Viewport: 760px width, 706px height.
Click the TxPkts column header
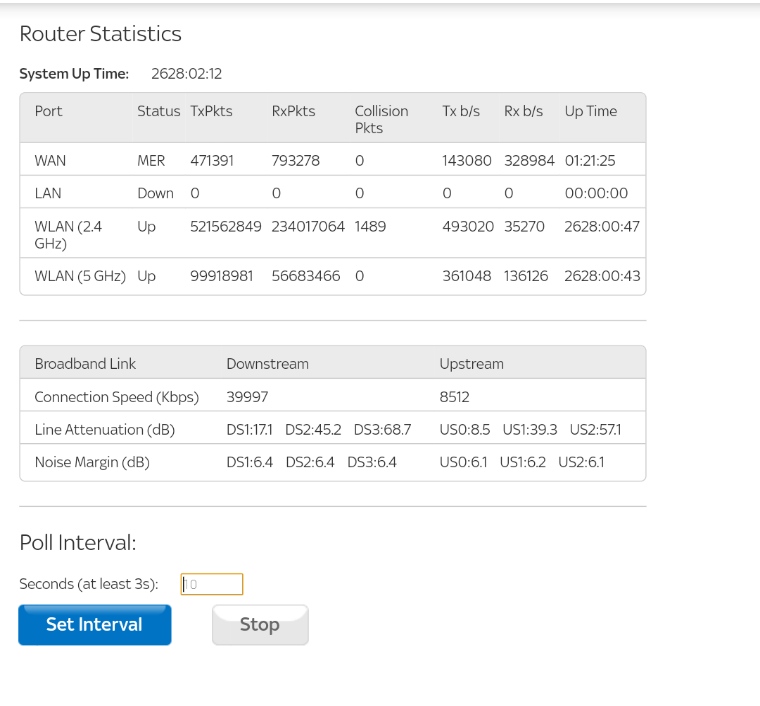point(211,111)
